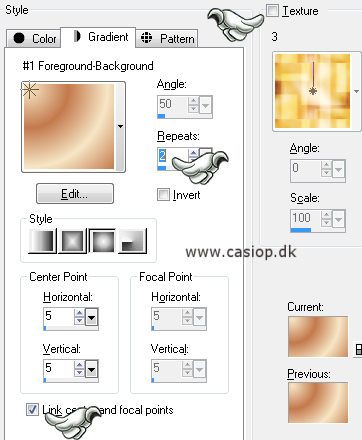
Task: Switch to the Pattern tab
Action: click(167, 39)
